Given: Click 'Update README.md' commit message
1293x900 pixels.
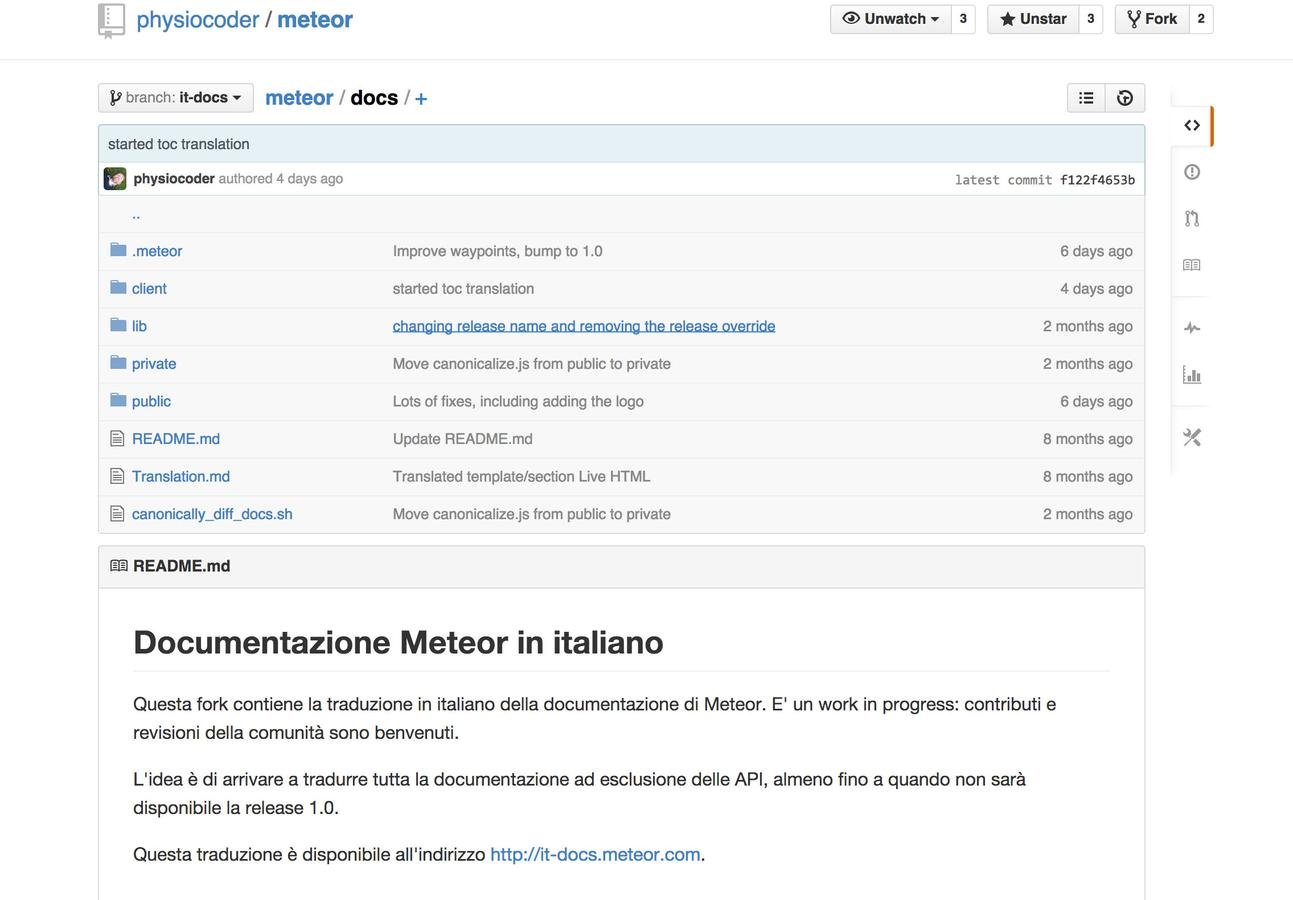Looking at the screenshot, I should coord(463,439).
